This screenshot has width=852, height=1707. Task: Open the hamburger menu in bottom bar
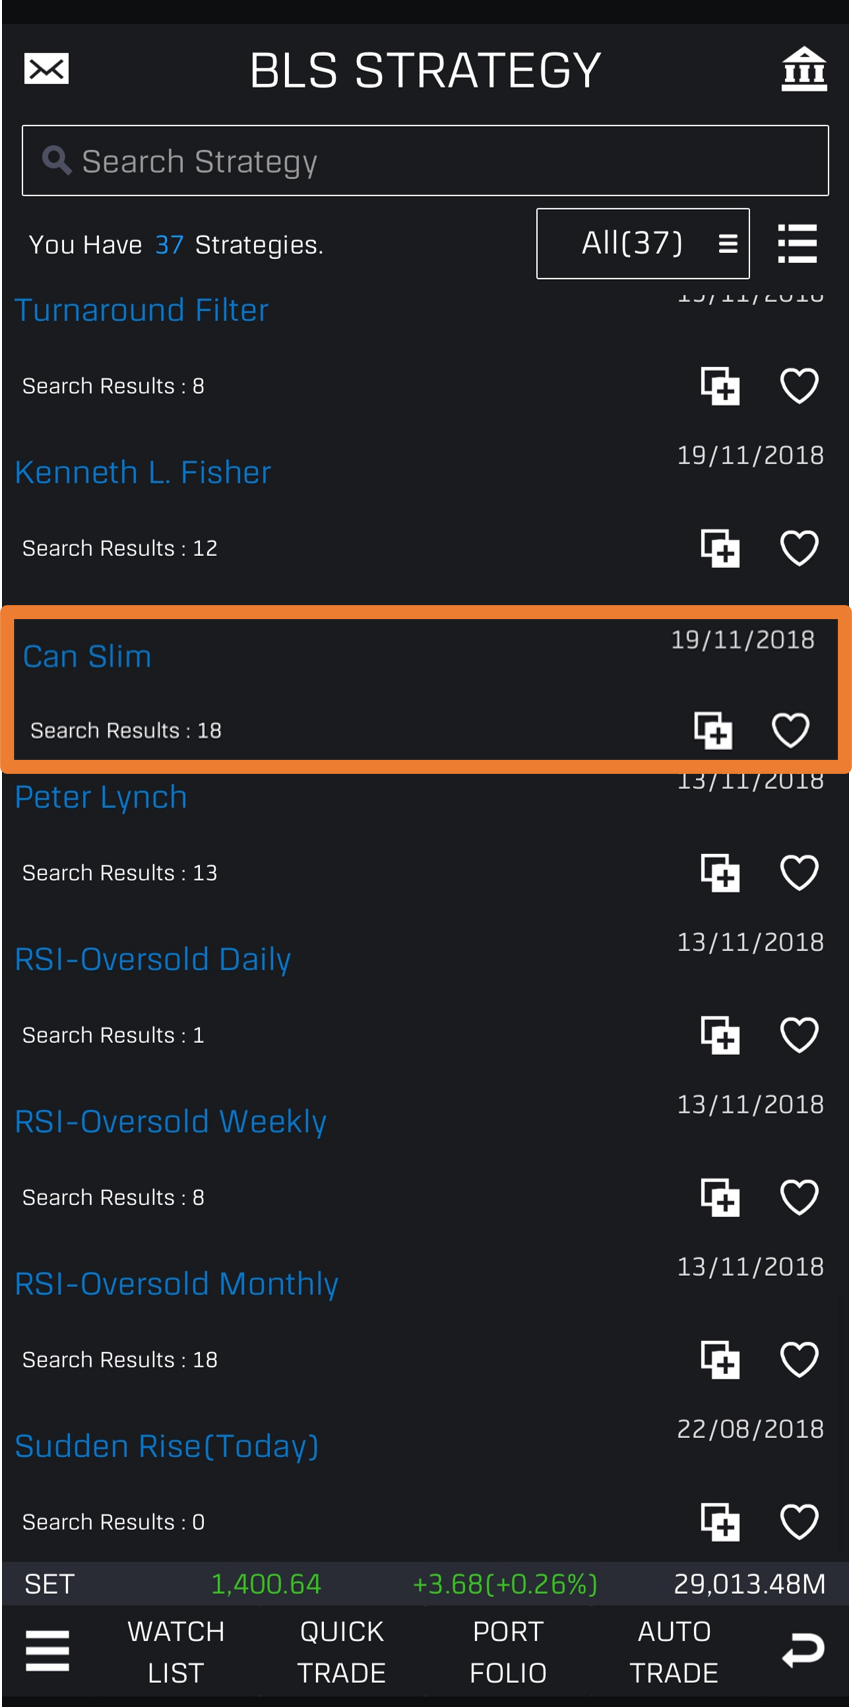[x=47, y=1651]
